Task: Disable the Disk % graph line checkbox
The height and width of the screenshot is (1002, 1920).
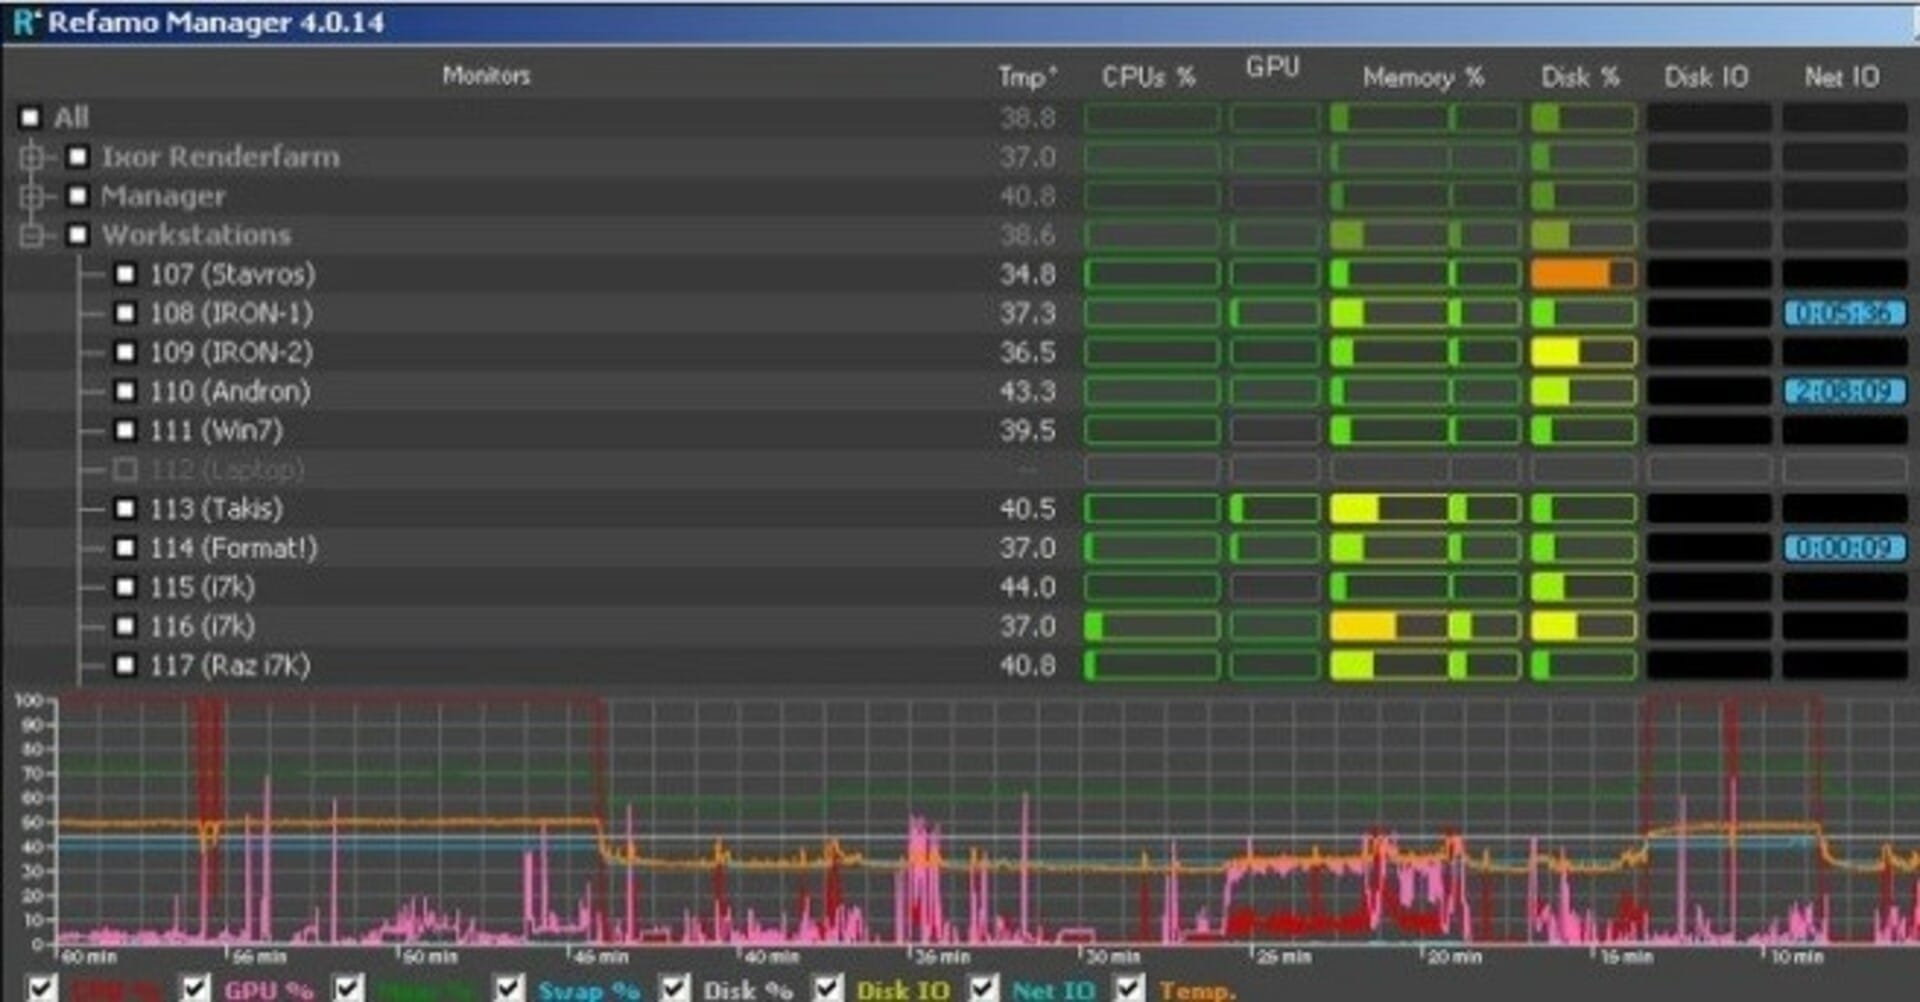Action: [x=675, y=988]
